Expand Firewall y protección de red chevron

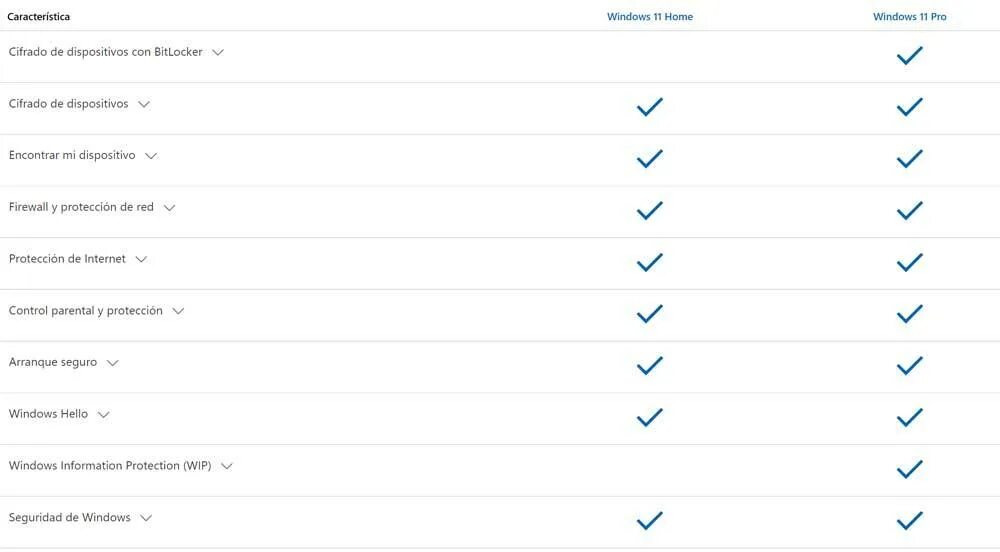click(x=169, y=208)
